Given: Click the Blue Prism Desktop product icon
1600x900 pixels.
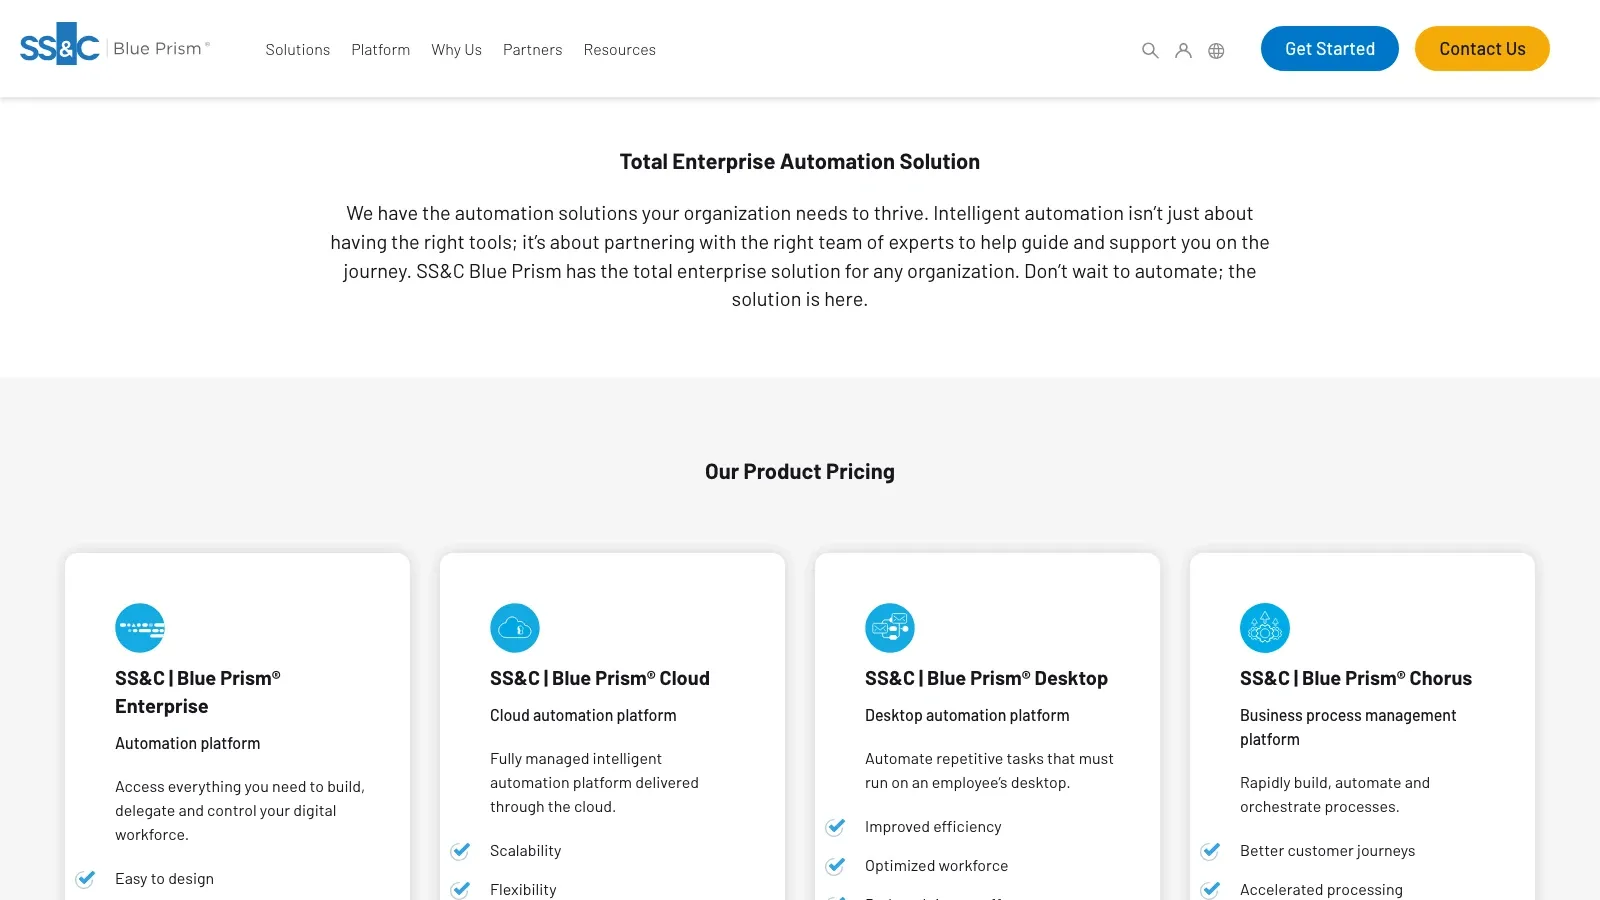Looking at the screenshot, I should pos(890,628).
